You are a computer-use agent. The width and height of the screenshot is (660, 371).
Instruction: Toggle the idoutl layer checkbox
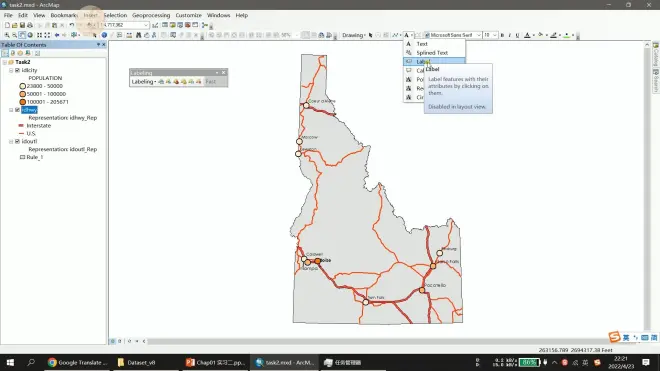17,141
